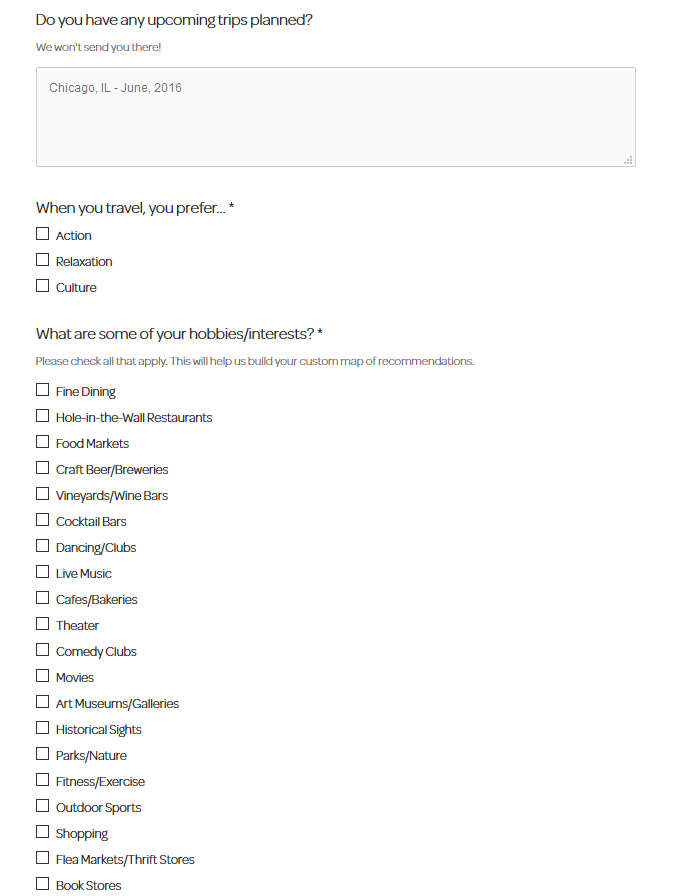This screenshot has width=673, height=896.
Task: Click the textarea resize handle
Action: tap(629, 158)
